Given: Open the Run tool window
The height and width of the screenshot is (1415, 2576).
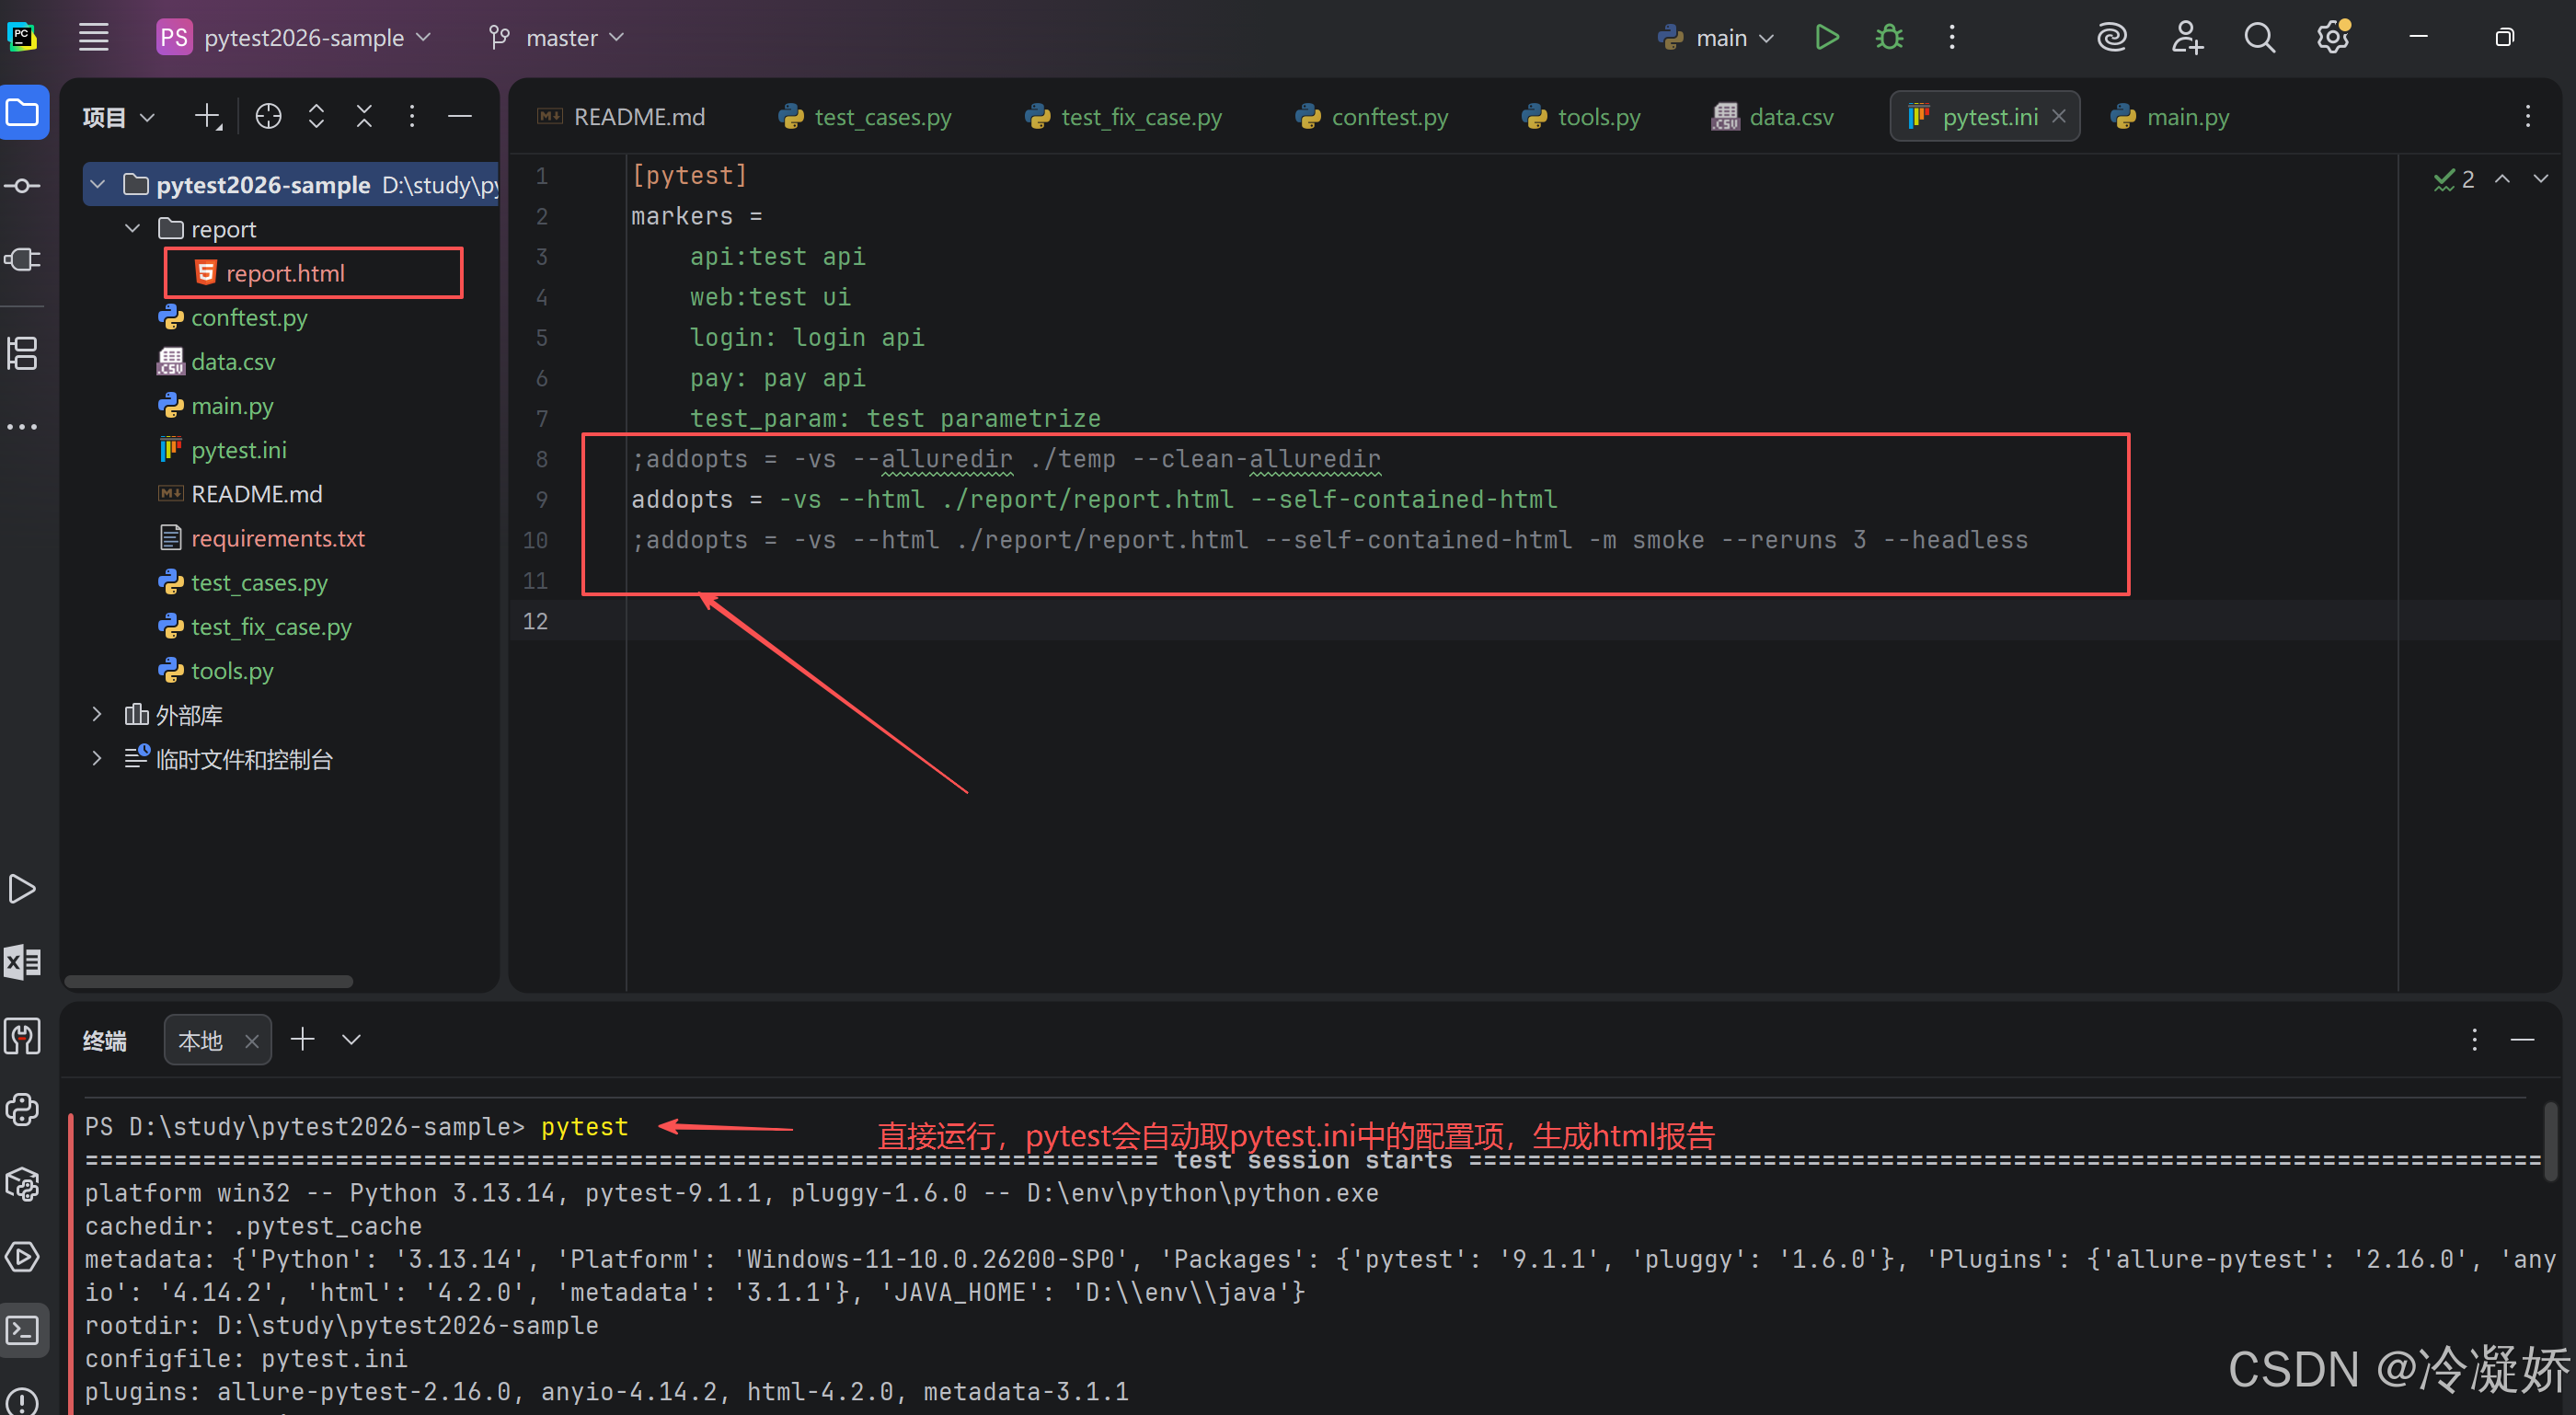Looking at the screenshot, I should 23,889.
